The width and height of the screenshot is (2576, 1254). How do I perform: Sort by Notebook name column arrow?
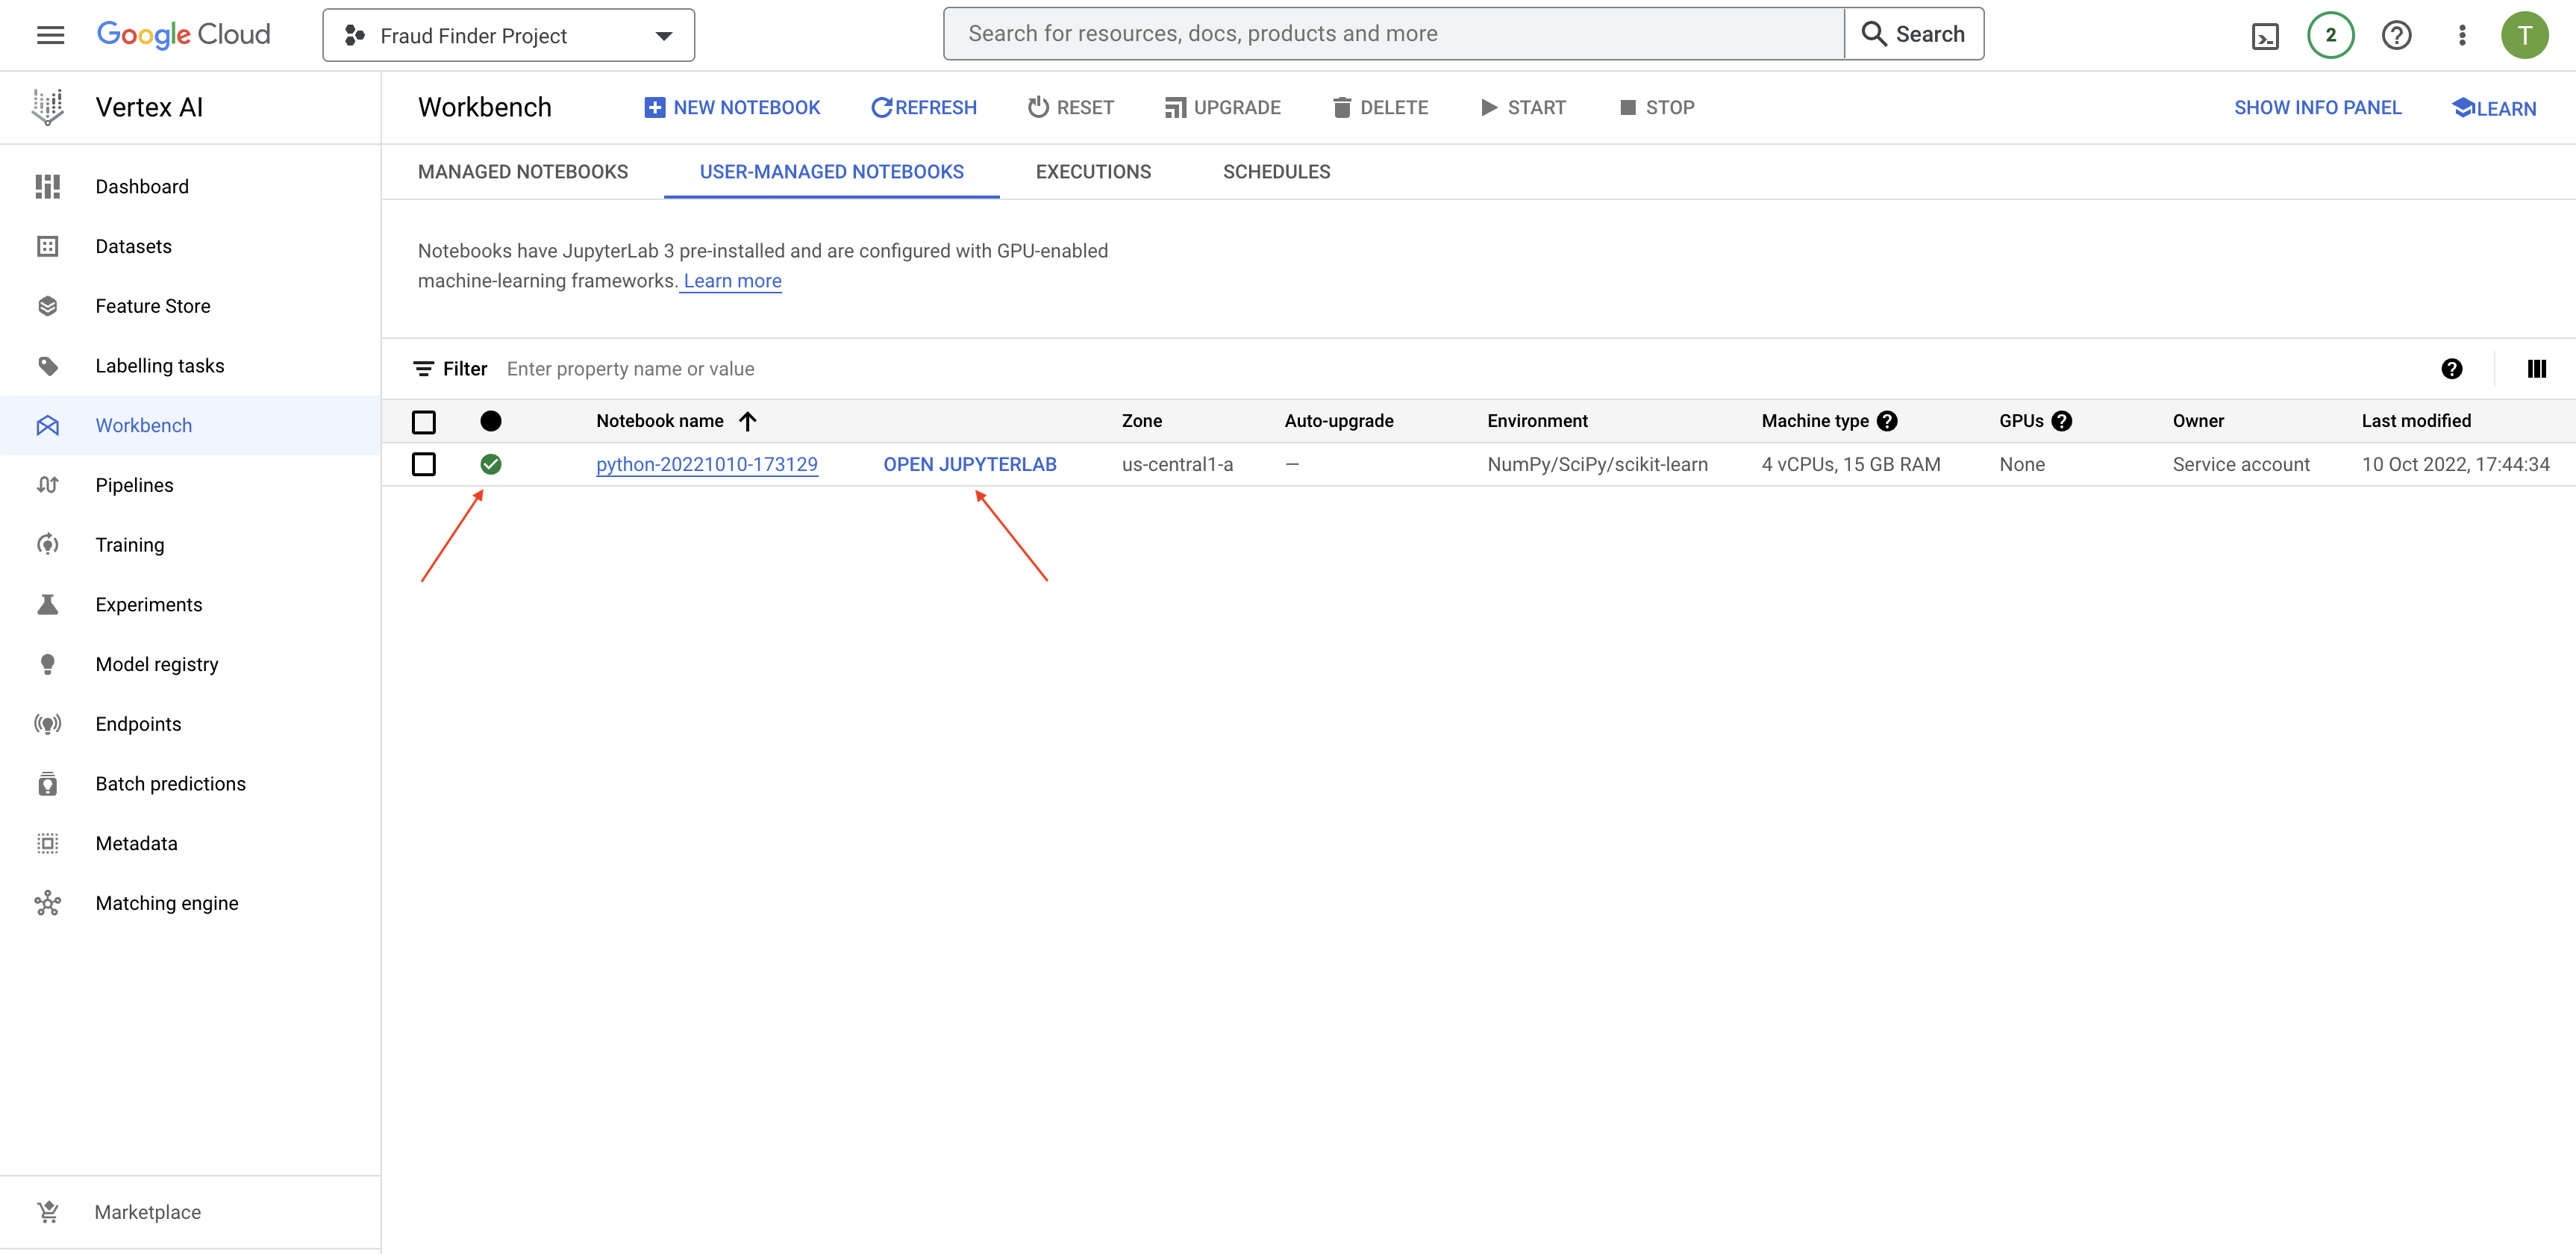747,421
